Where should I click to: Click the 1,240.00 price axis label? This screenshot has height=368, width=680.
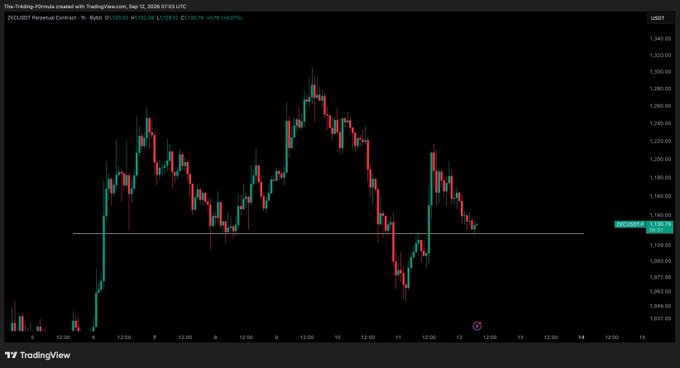[x=660, y=124]
